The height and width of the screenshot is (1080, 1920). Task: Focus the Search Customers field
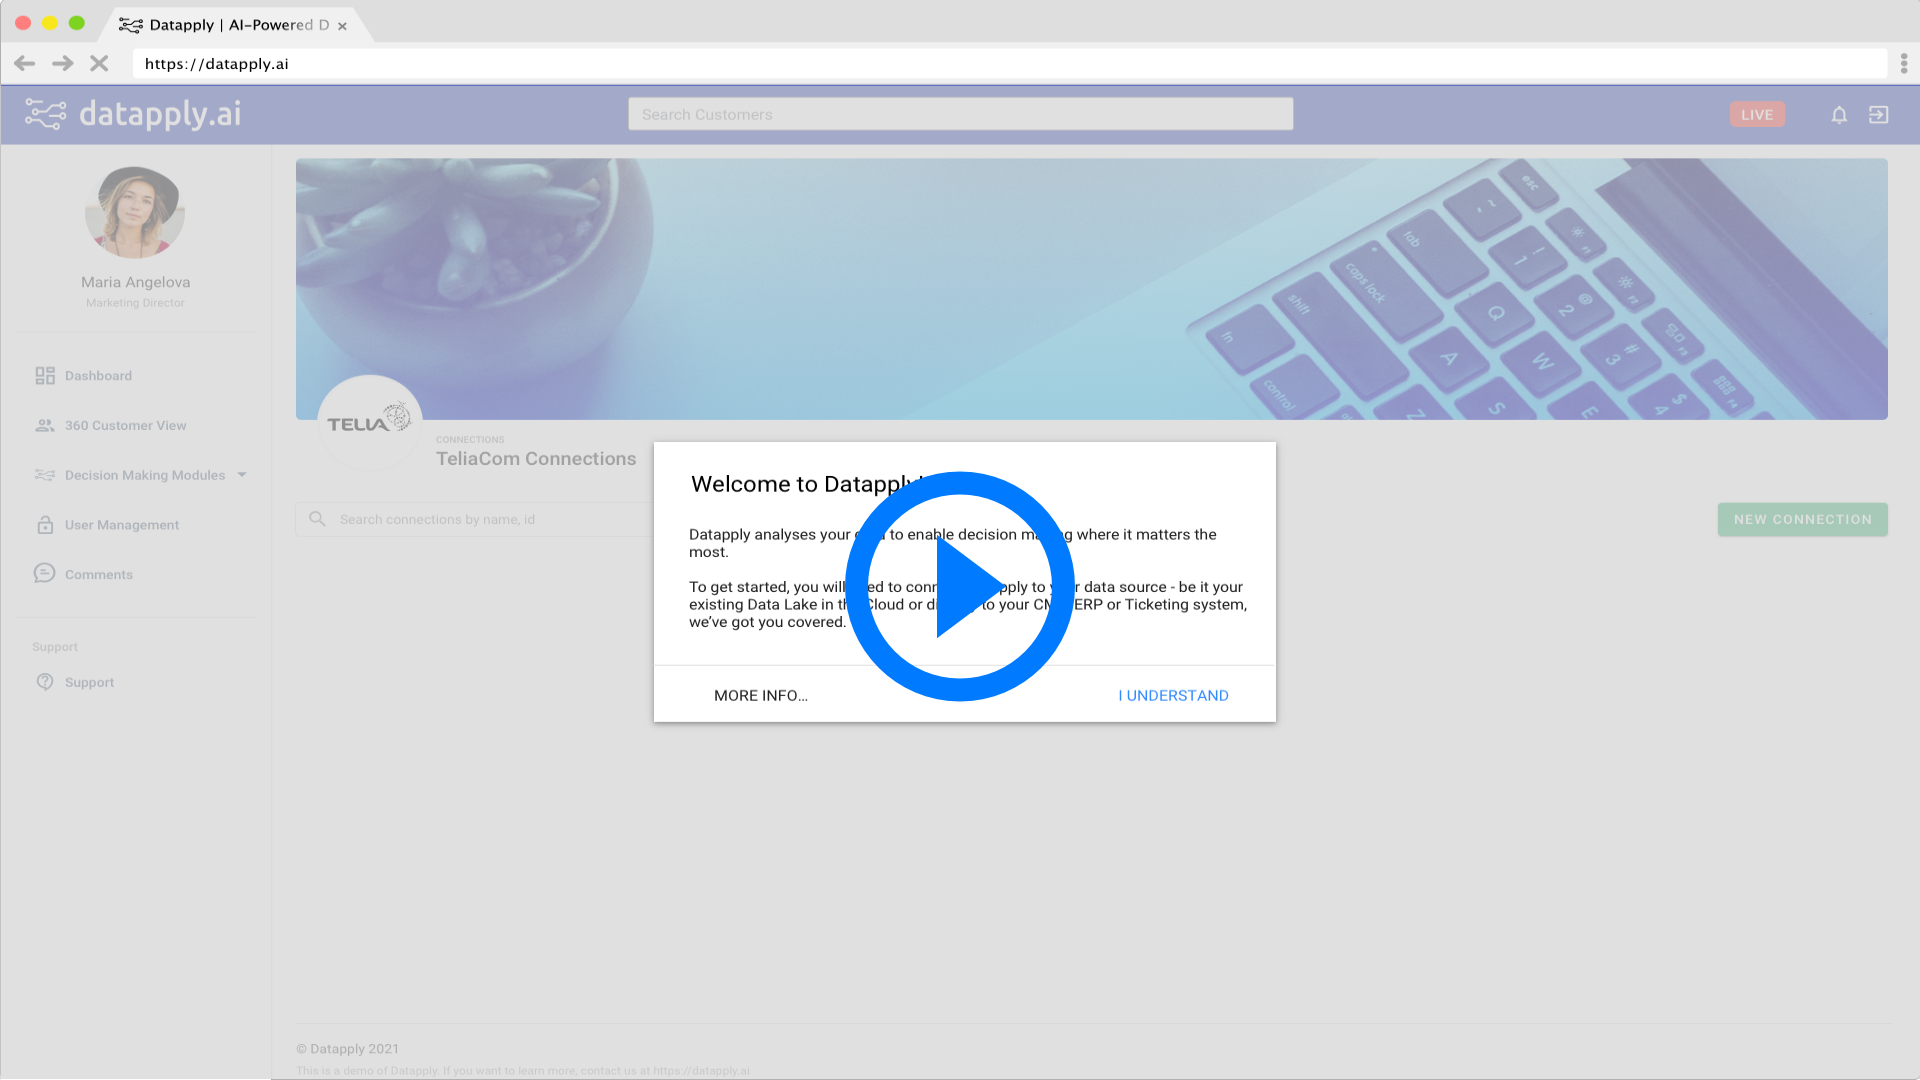[960, 115]
